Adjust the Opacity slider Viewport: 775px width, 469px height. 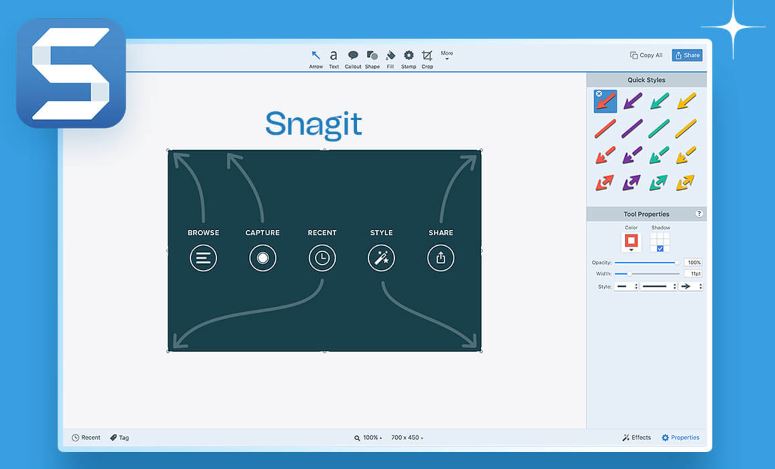[646, 262]
